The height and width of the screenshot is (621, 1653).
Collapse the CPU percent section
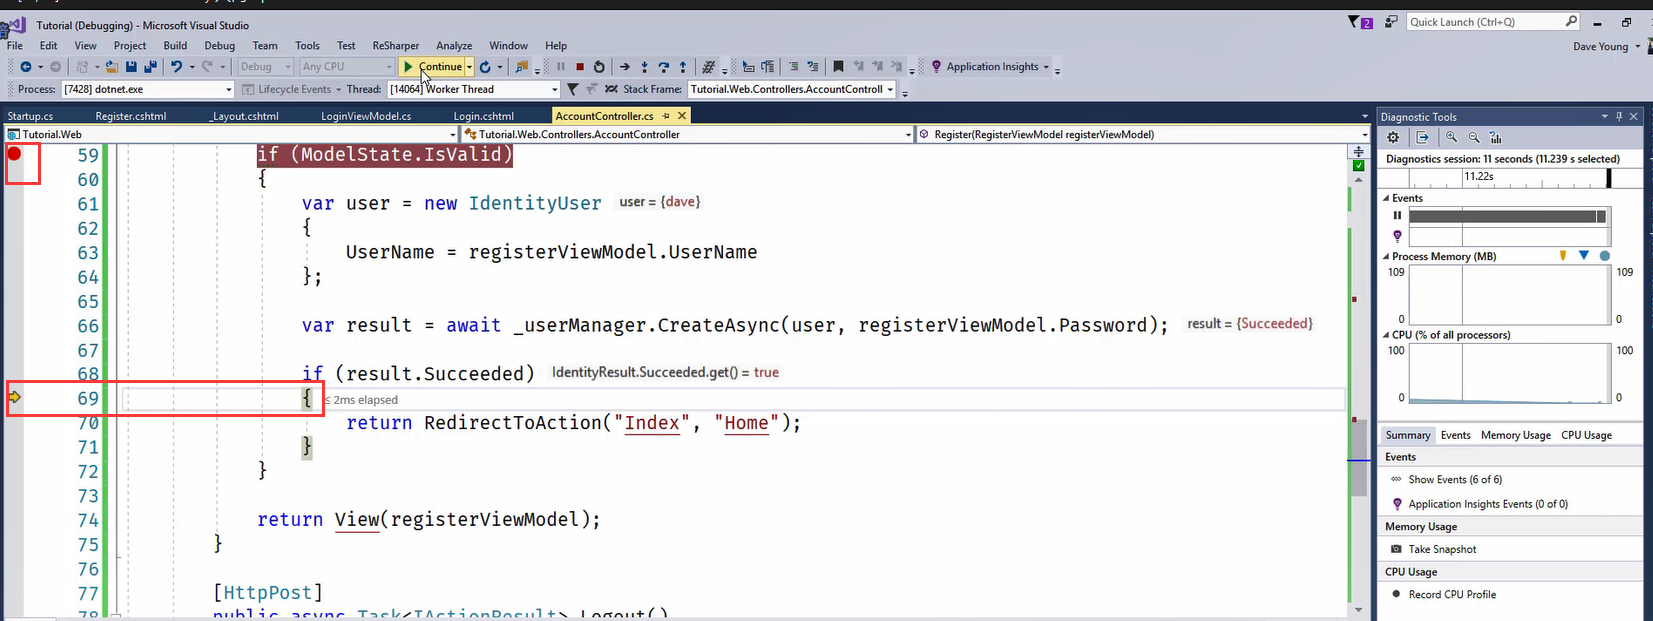(x=1386, y=335)
